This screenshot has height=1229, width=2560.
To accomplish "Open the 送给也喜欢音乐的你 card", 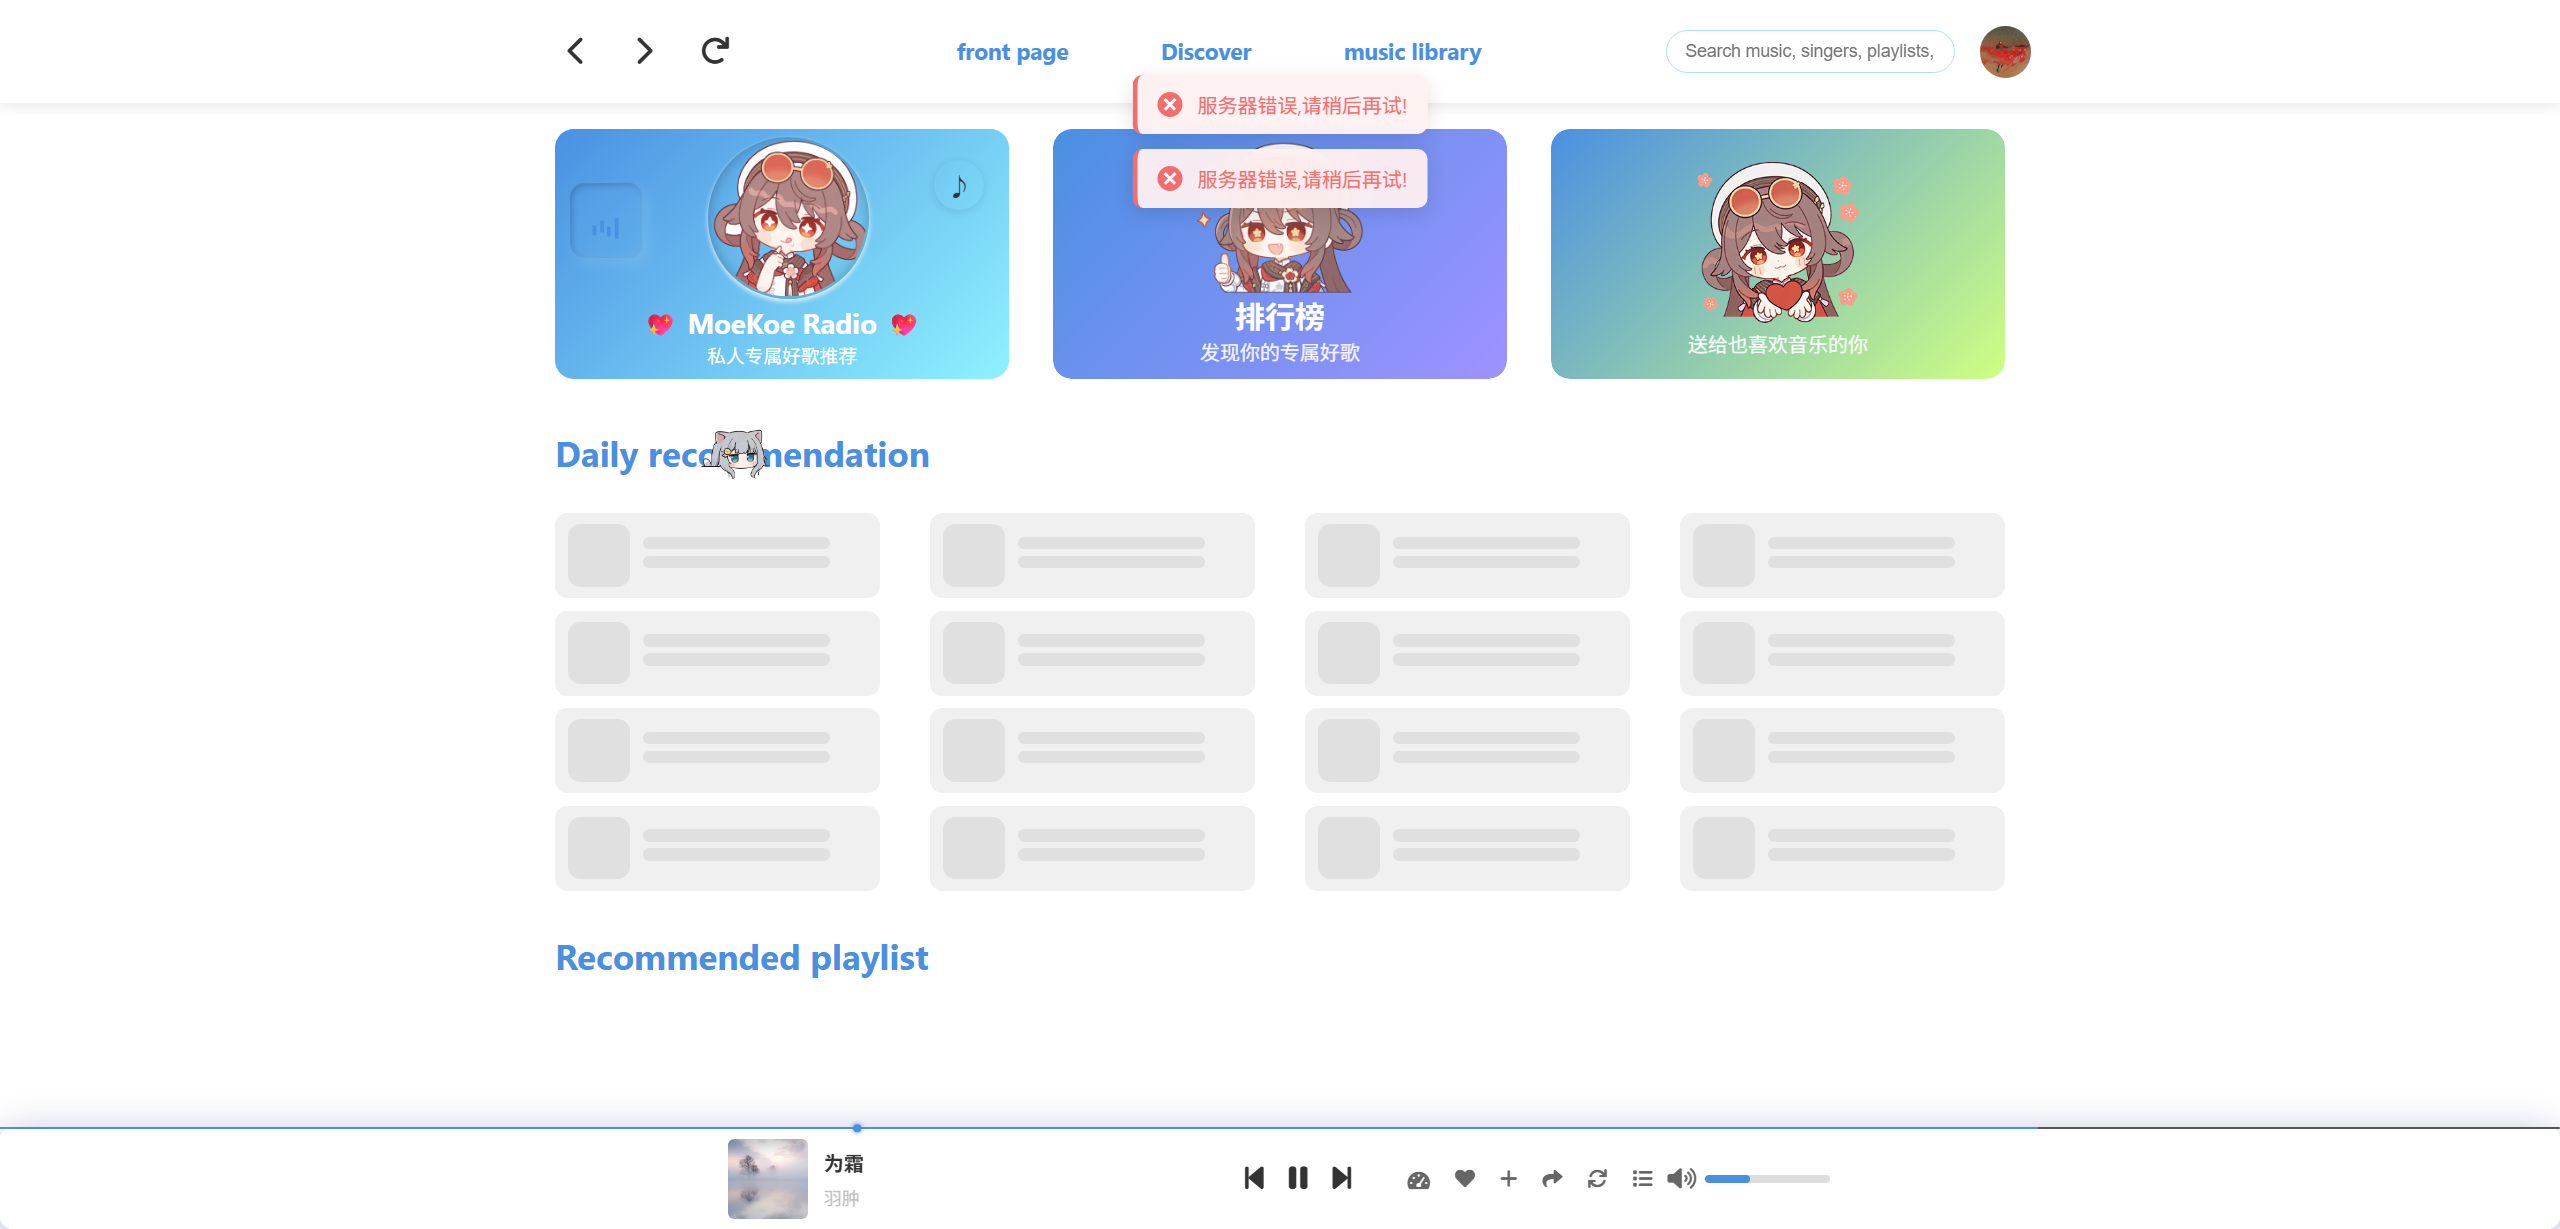I will tap(1778, 254).
